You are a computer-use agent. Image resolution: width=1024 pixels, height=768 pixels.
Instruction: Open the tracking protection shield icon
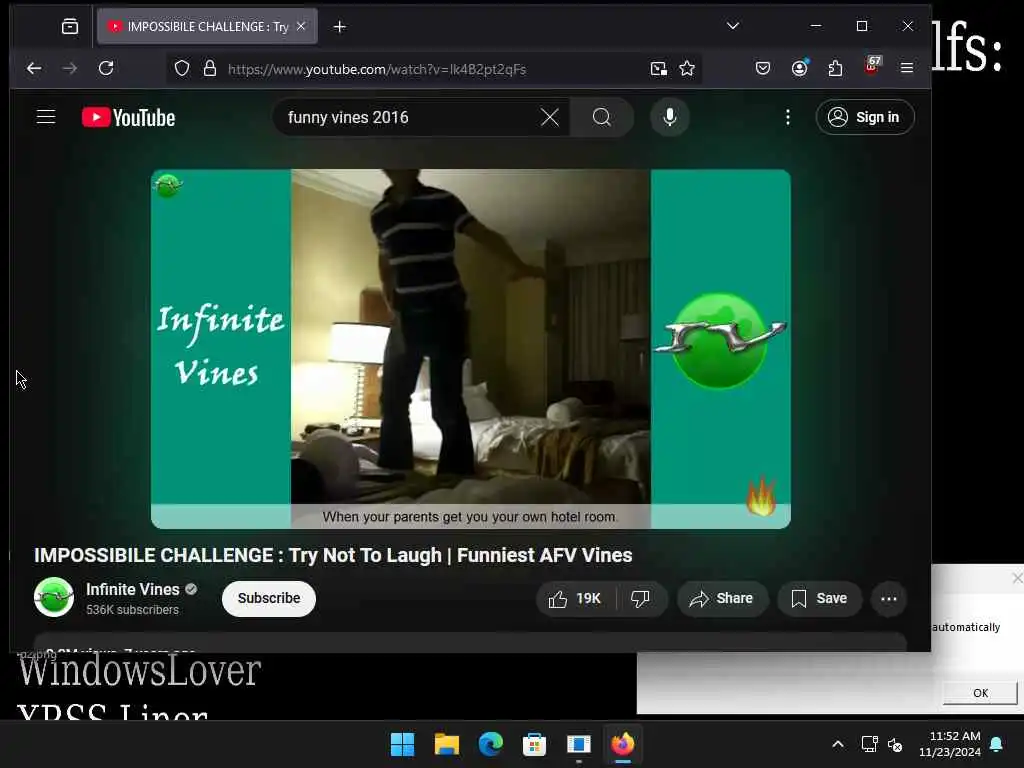(x=182, y=69)
